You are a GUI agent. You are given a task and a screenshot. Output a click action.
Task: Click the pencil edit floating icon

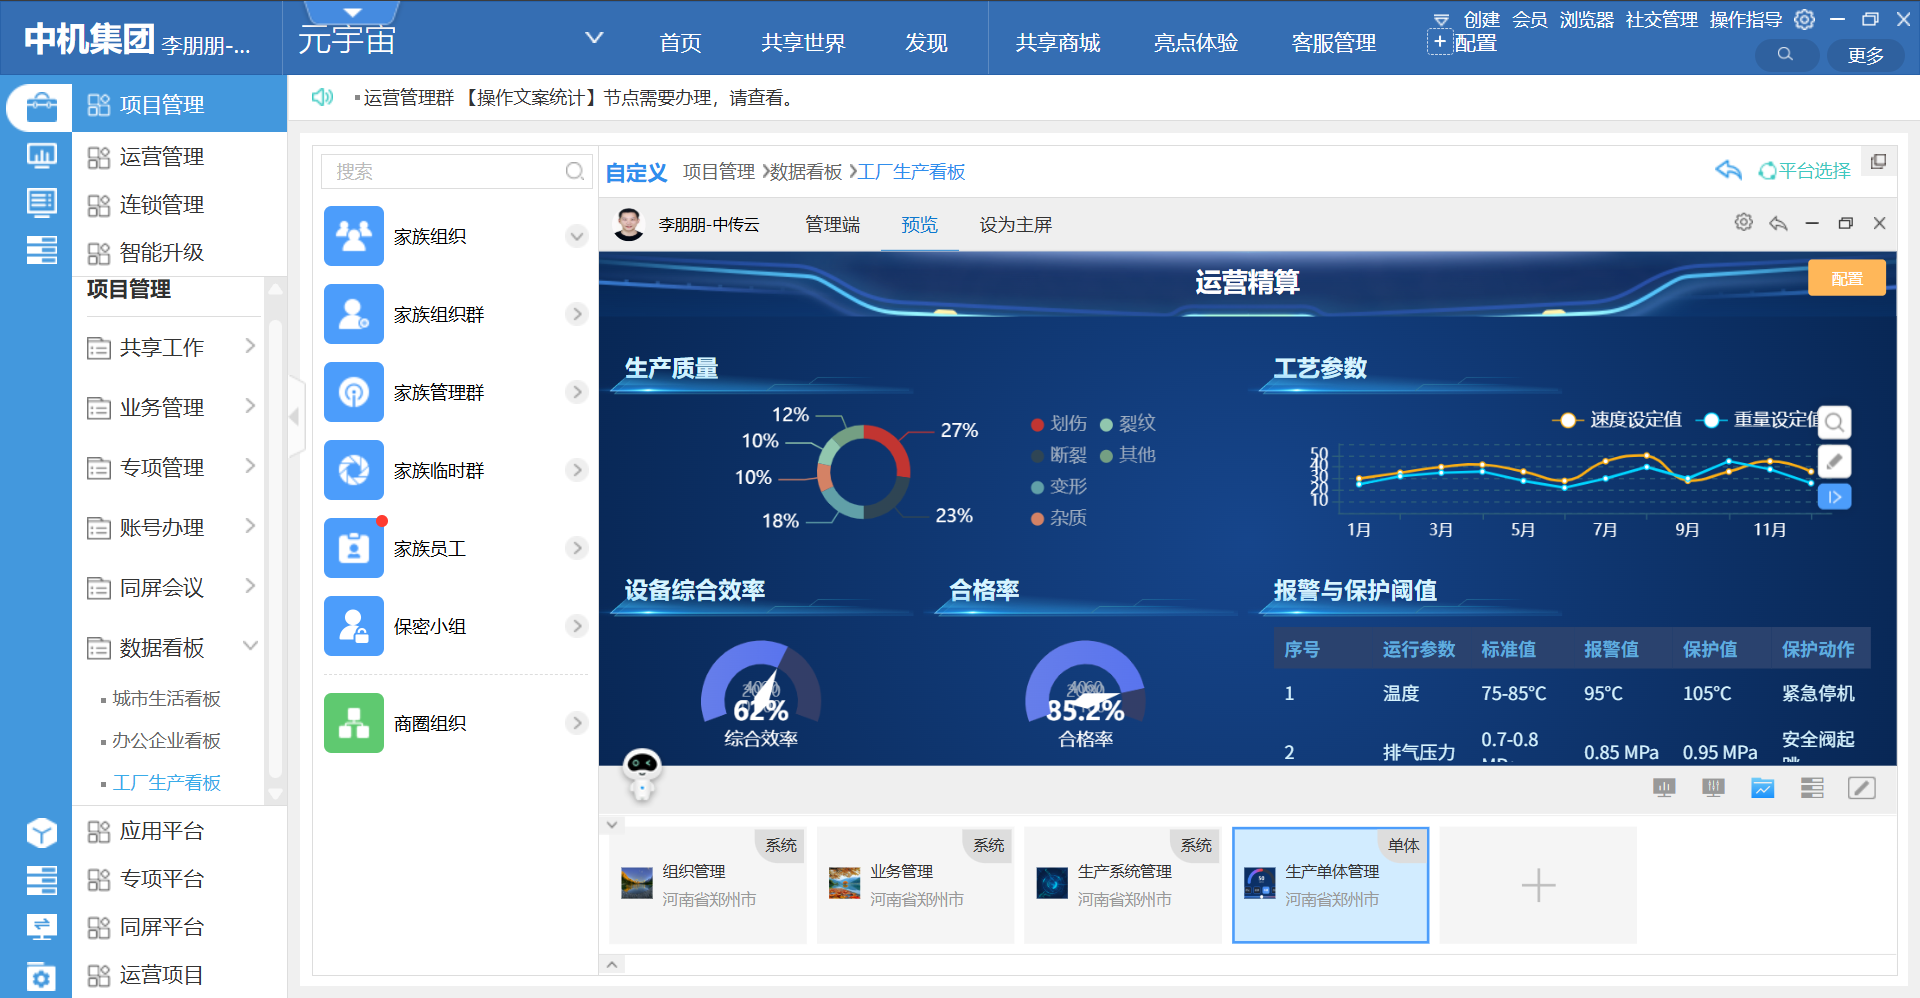pos(1834,461)
